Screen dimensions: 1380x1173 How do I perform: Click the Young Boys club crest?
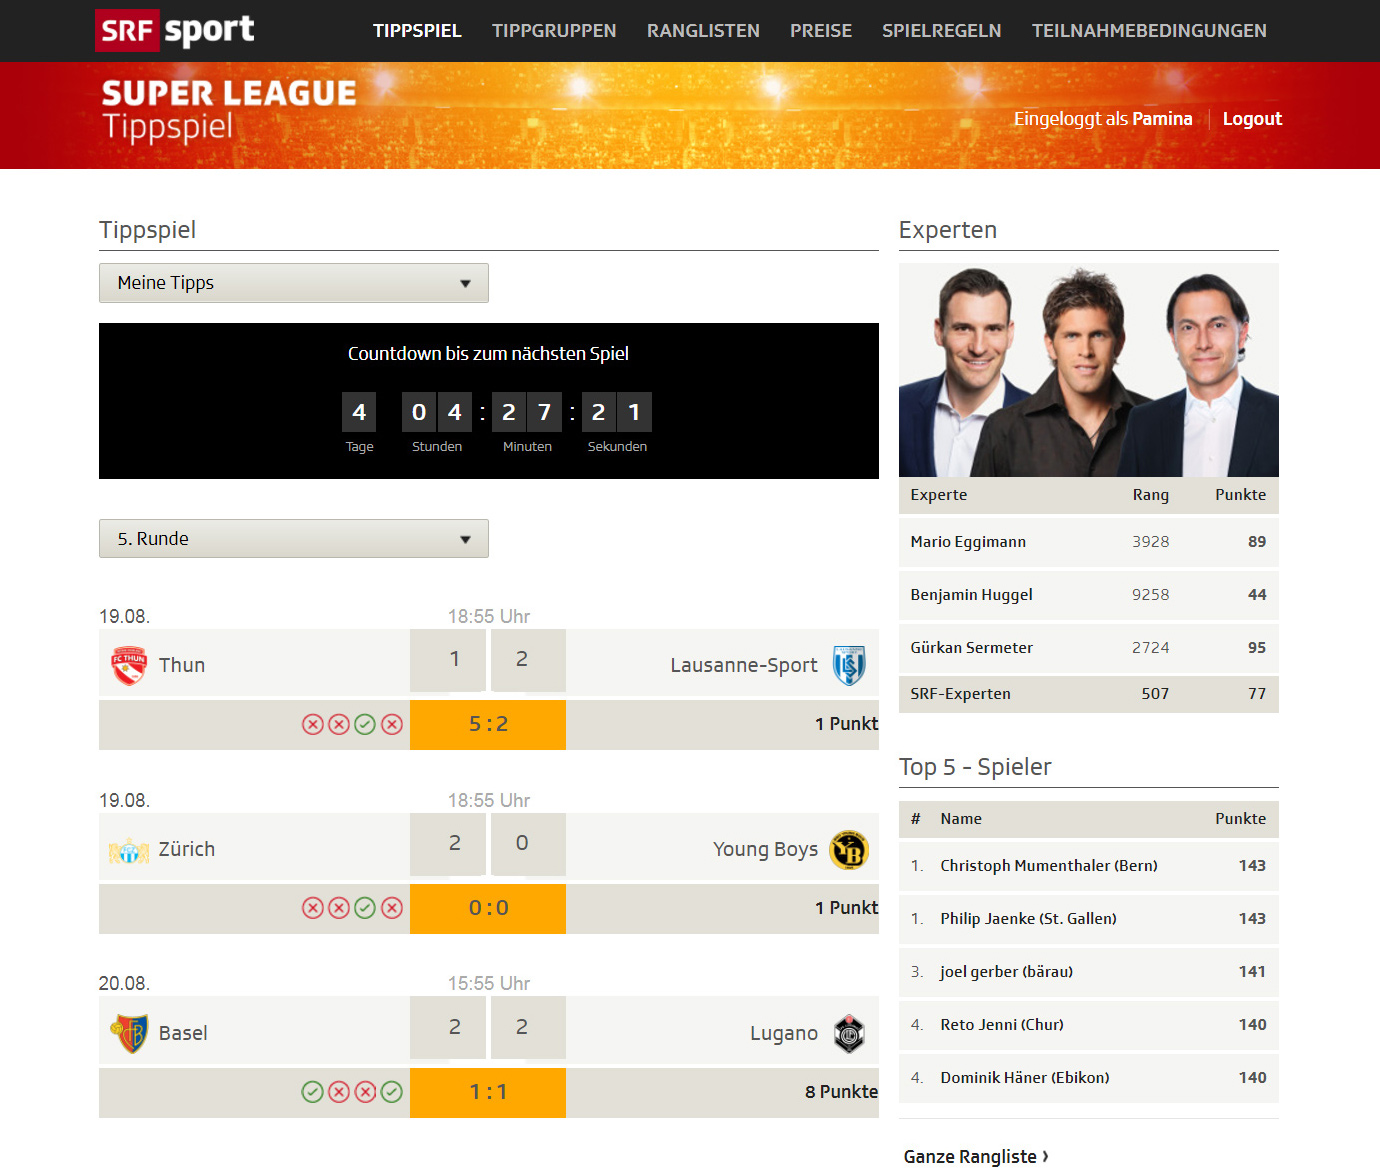tap(849, 850)
